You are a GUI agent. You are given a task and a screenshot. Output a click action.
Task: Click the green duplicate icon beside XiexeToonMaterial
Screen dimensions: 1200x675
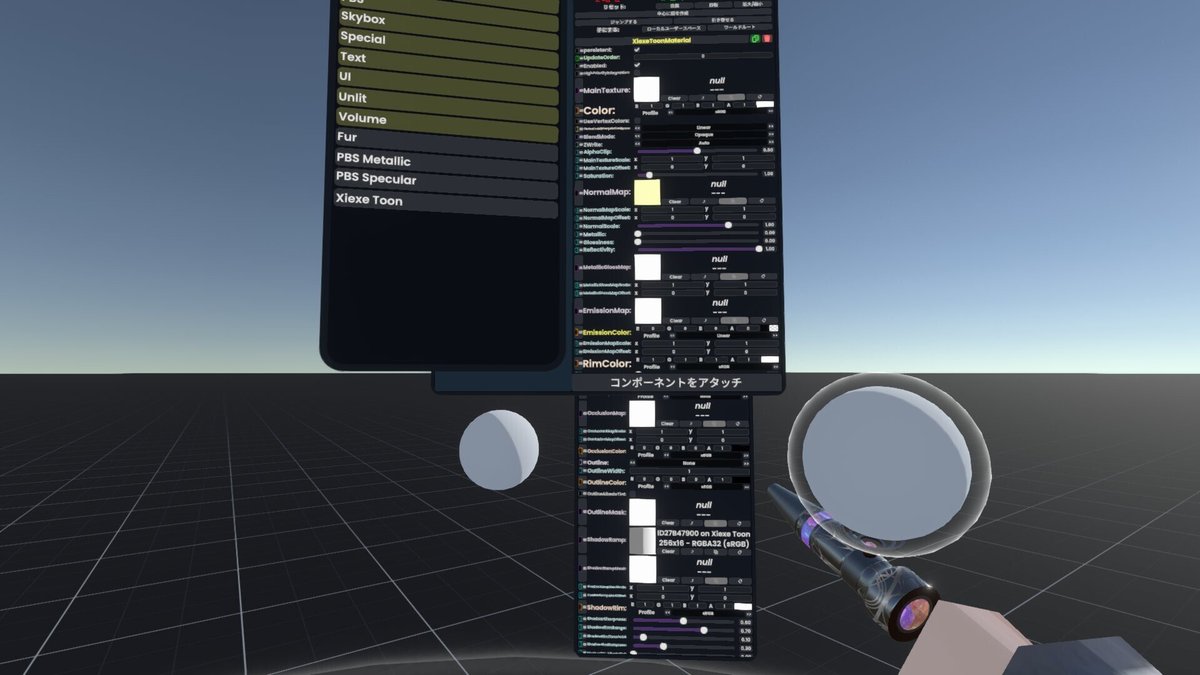coord(755,39)
